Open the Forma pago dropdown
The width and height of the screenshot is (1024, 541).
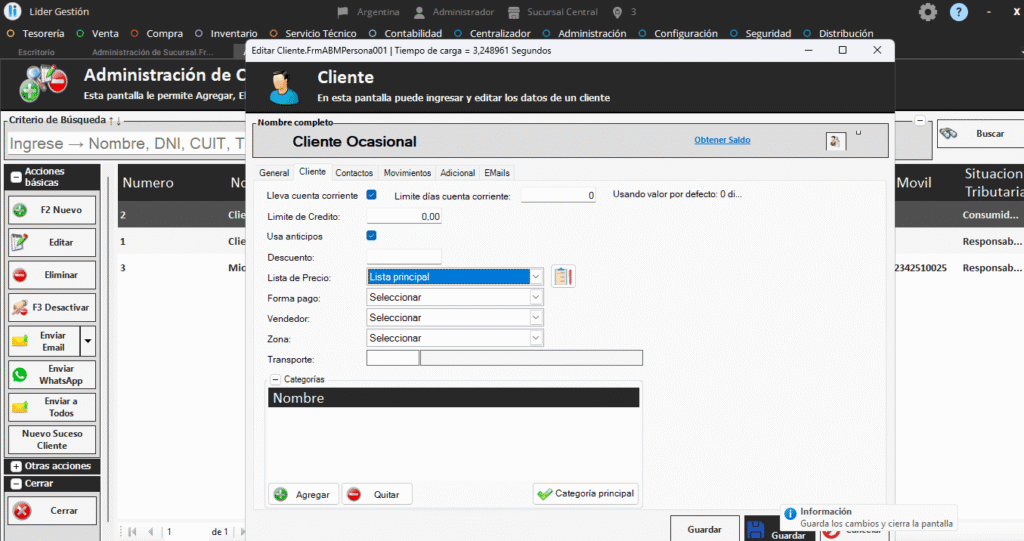536,297
